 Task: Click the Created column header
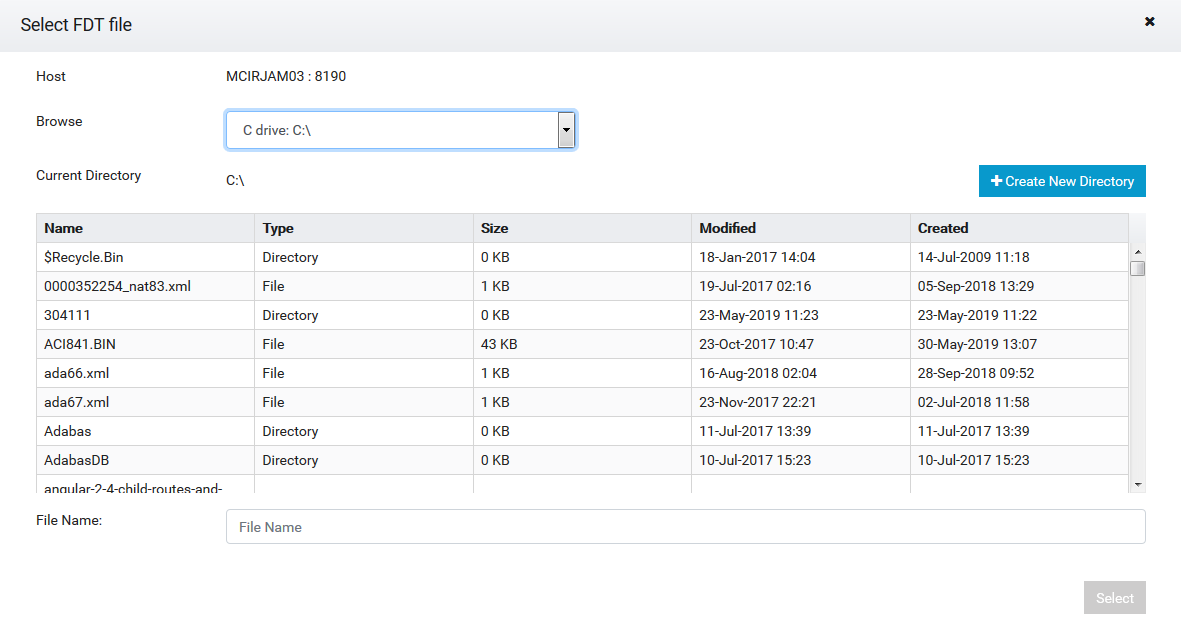[943, 228]
